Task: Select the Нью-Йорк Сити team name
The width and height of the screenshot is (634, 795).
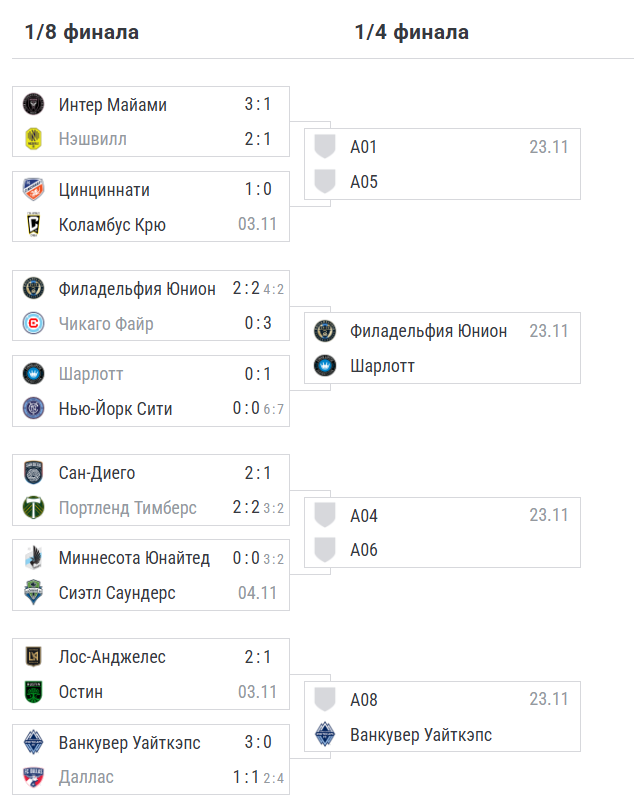Action: [x=115, y=408]
